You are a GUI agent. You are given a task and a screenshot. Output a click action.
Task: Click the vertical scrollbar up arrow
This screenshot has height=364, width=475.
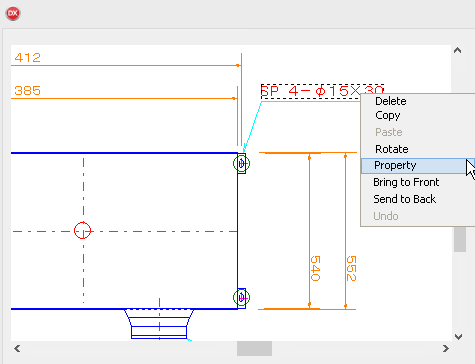[x=458, y=51]
